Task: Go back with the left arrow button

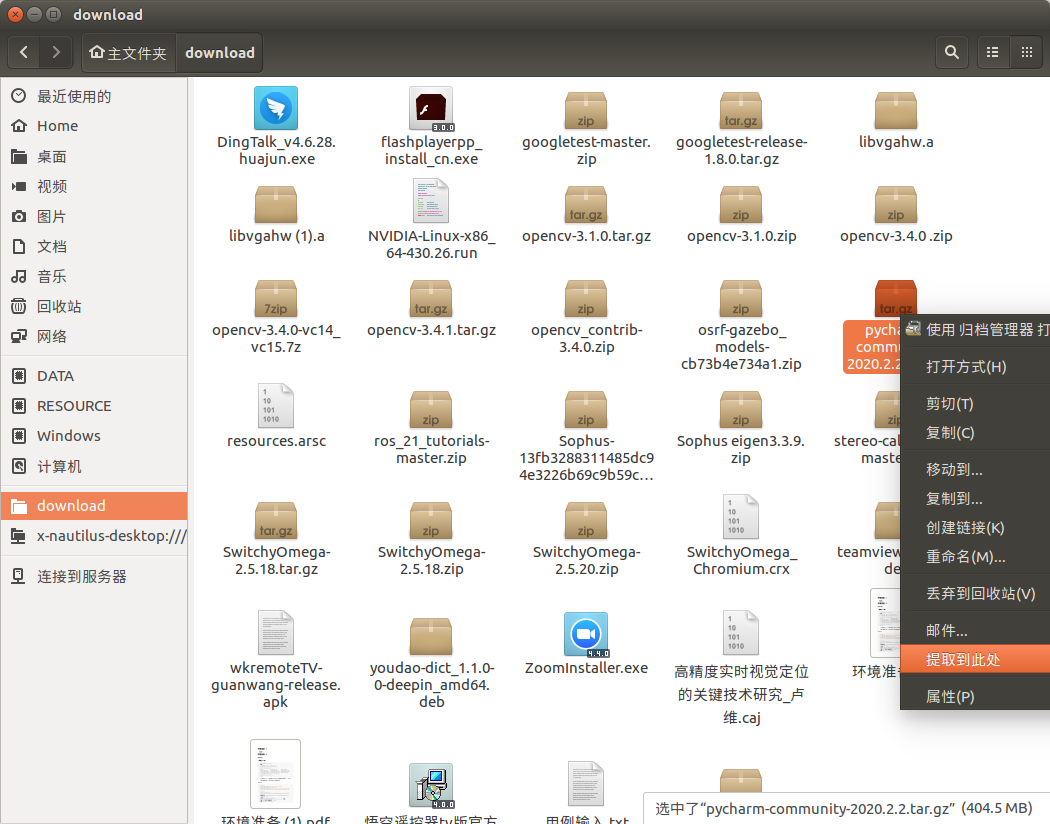Action: point(24,52)
